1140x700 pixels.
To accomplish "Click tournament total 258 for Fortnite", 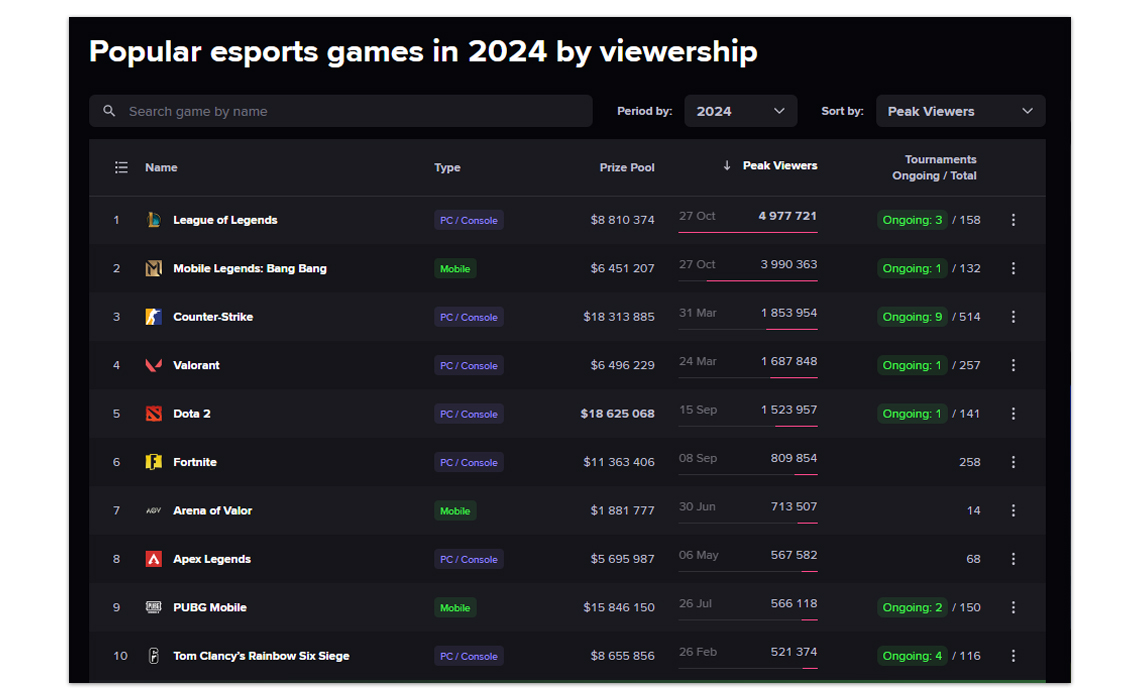I will (970, 462).
